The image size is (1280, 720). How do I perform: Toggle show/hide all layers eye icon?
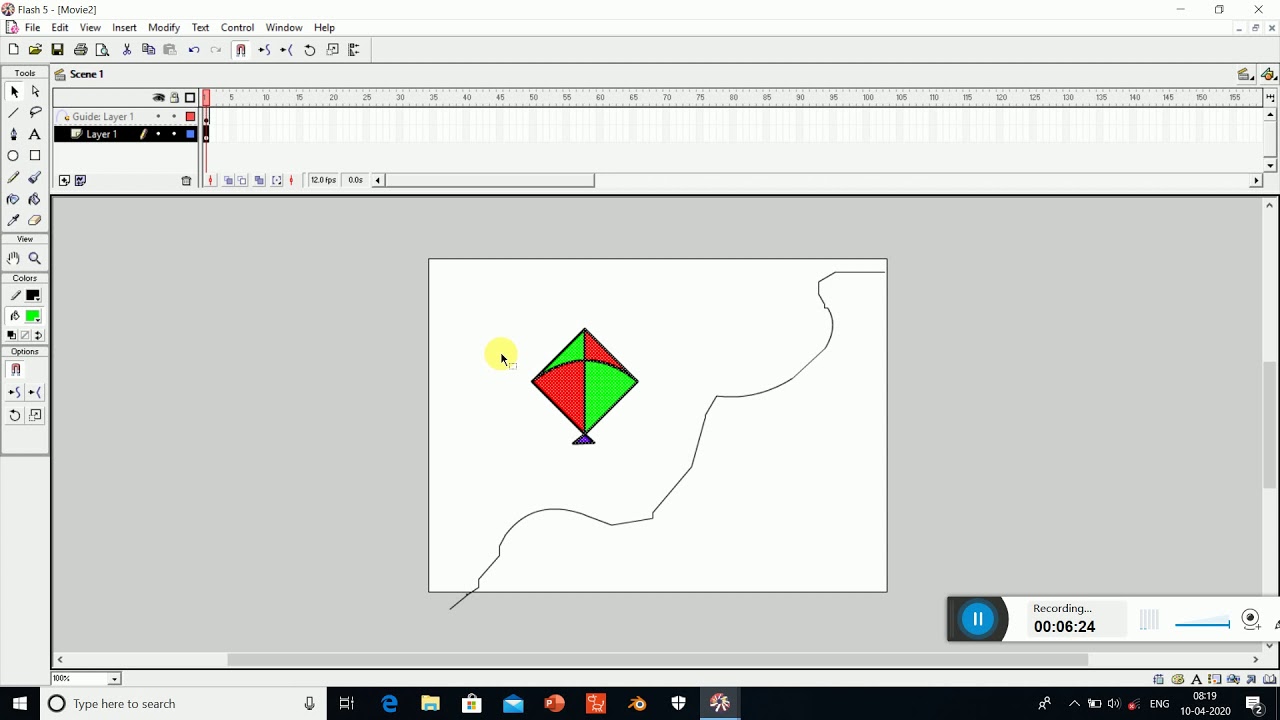coord(158,98)
